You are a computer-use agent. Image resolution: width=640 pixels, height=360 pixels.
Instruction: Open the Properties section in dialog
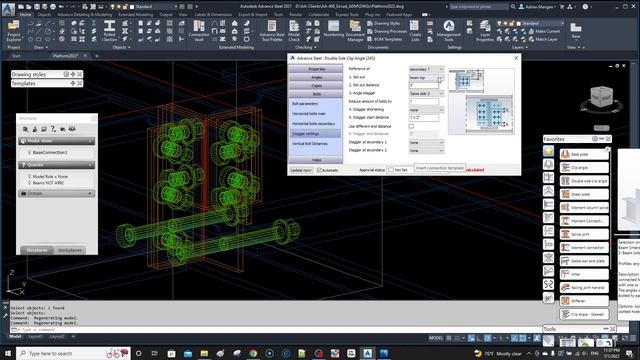click(316, 69)
